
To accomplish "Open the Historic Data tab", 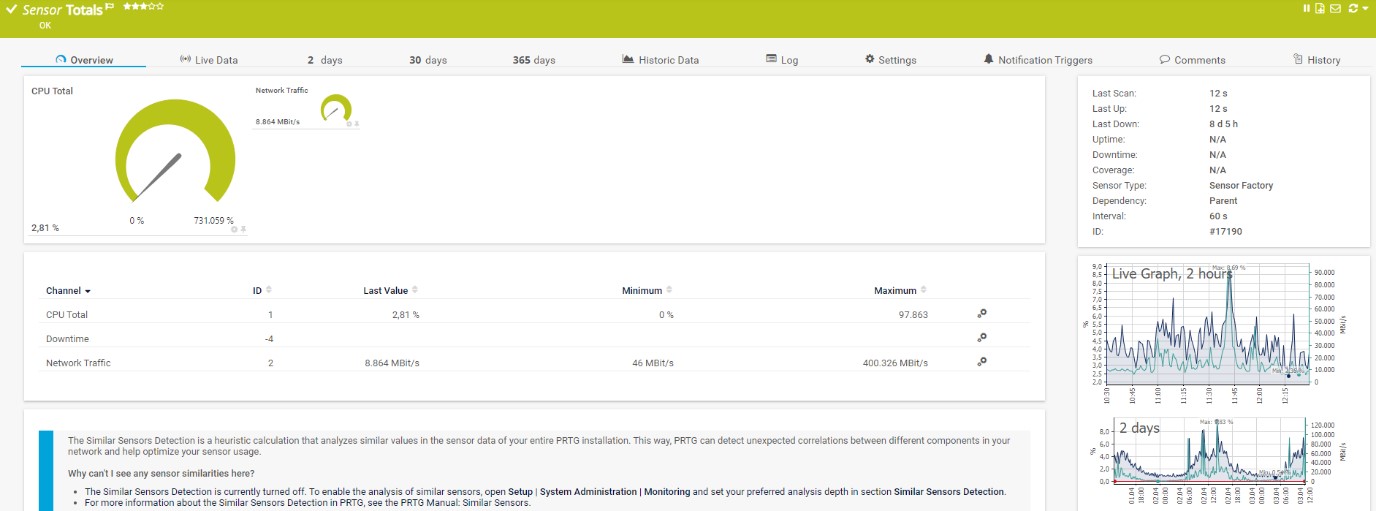I will coord(660,60).
